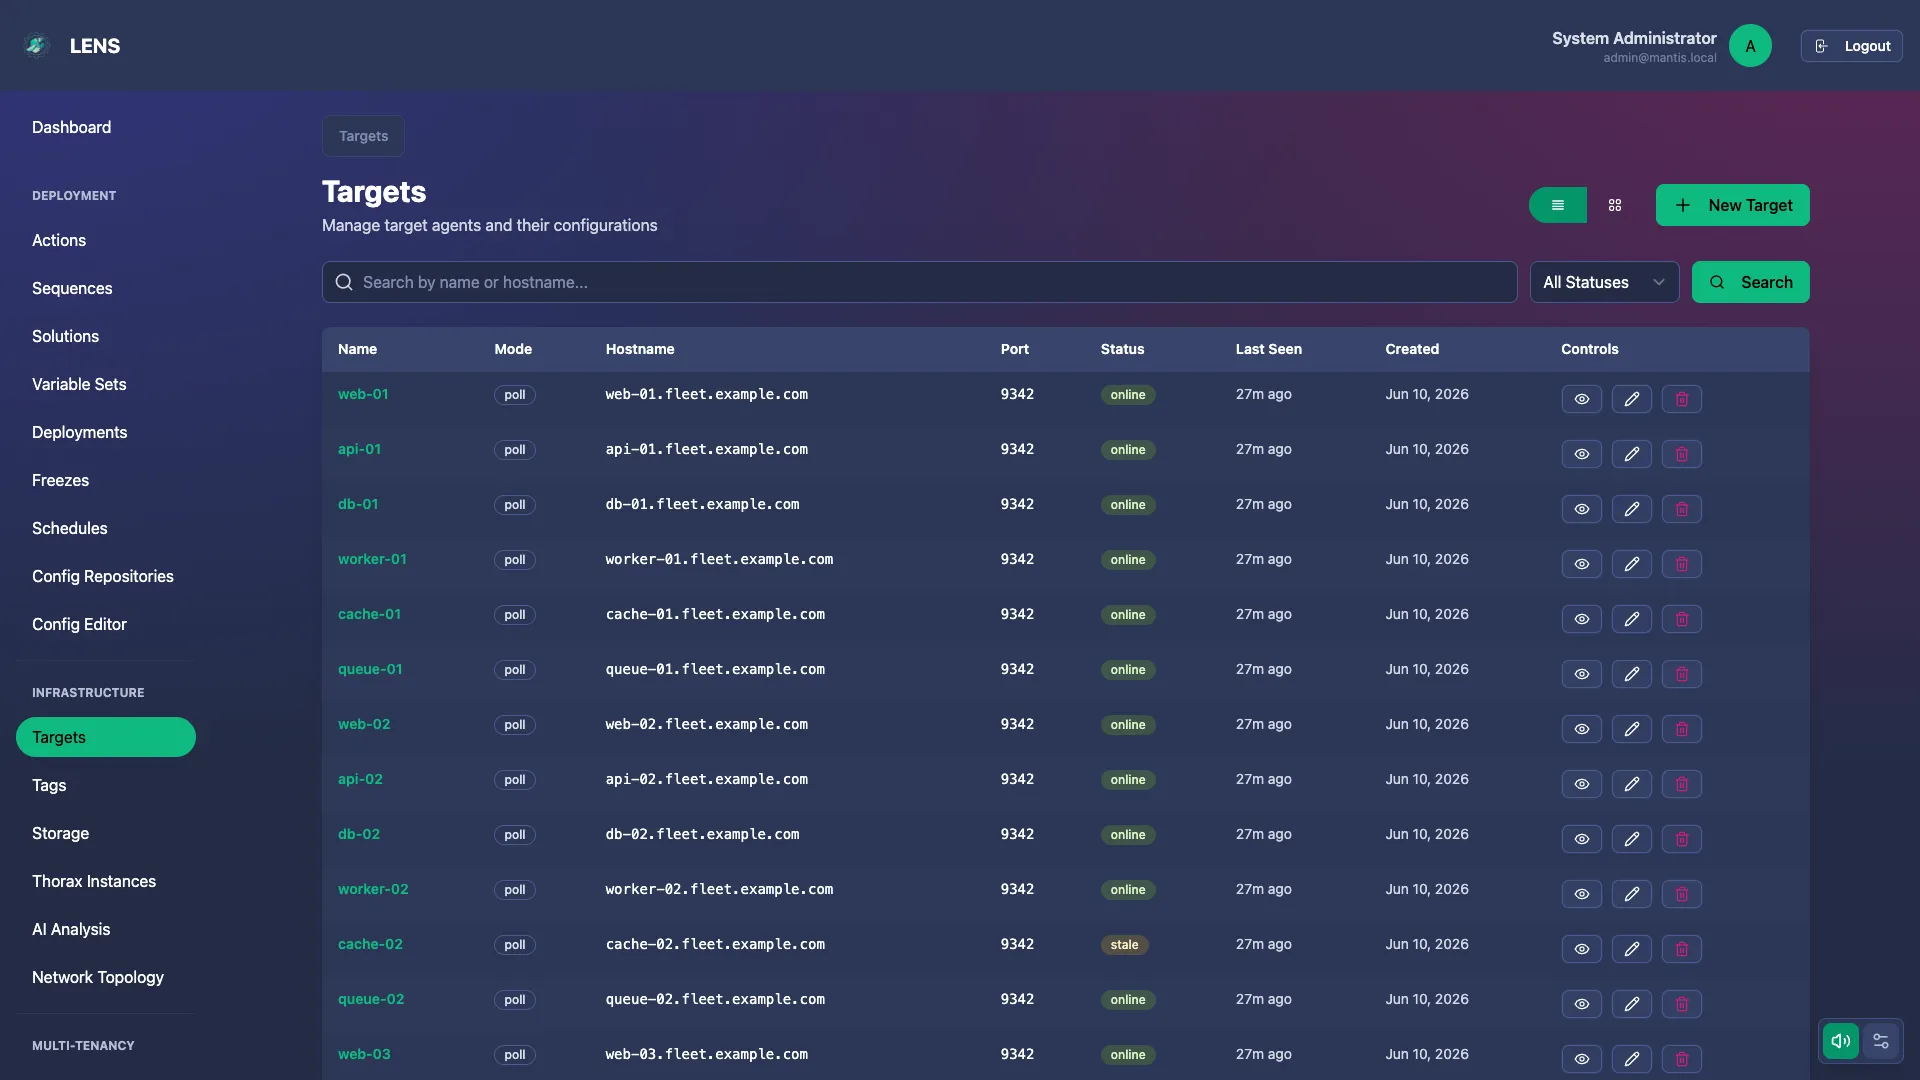Click the stale status badge for cache-02
The height and width of the screenshot is (1080, 1920).
pyautogui.click(x=1124, y=945)
